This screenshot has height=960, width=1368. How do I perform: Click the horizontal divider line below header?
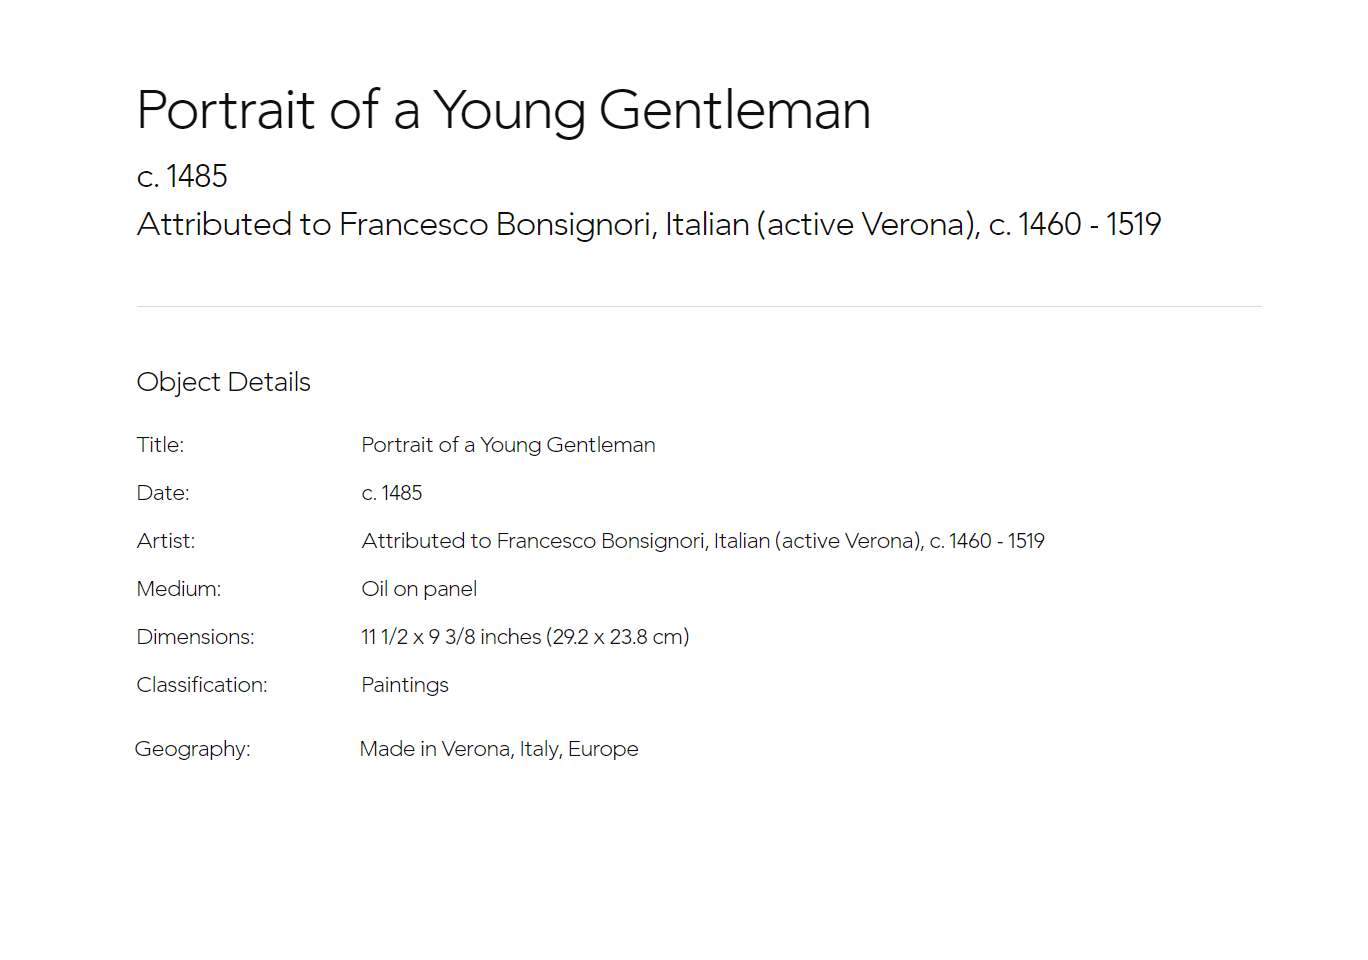[x=699, y=306]
